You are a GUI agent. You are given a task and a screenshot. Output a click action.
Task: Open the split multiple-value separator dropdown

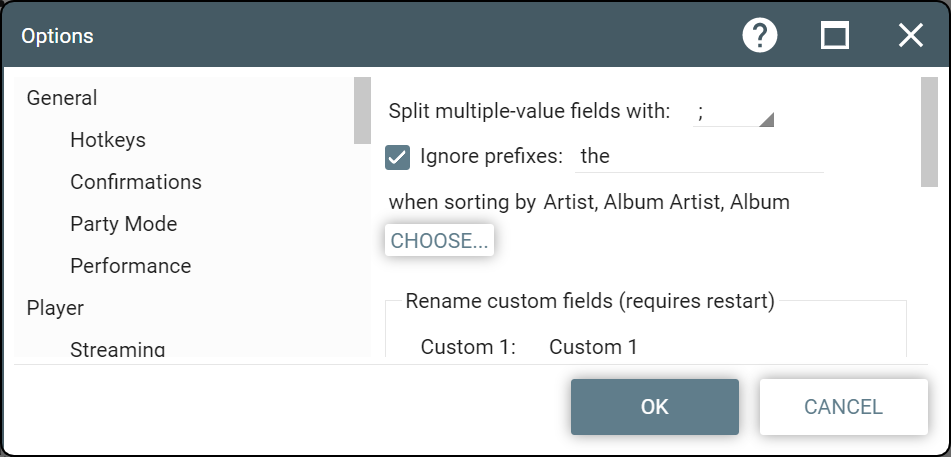coord(735,113)
